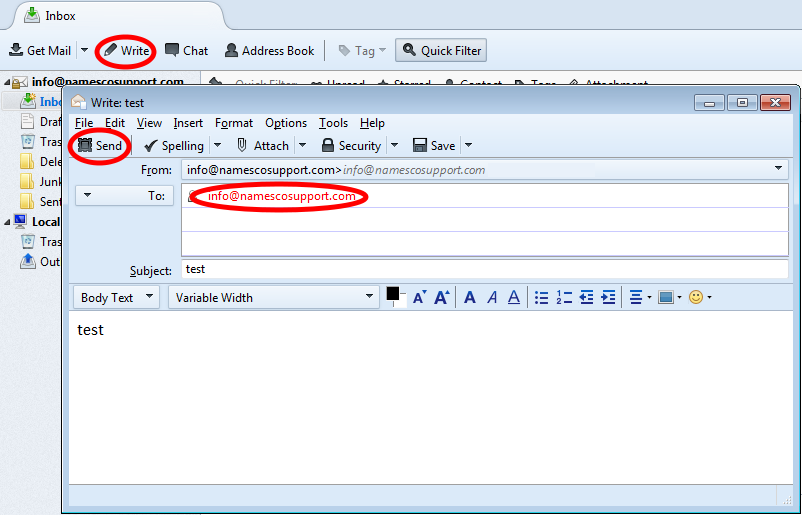Collapse the info@namescosupport.com account tree

7,82
